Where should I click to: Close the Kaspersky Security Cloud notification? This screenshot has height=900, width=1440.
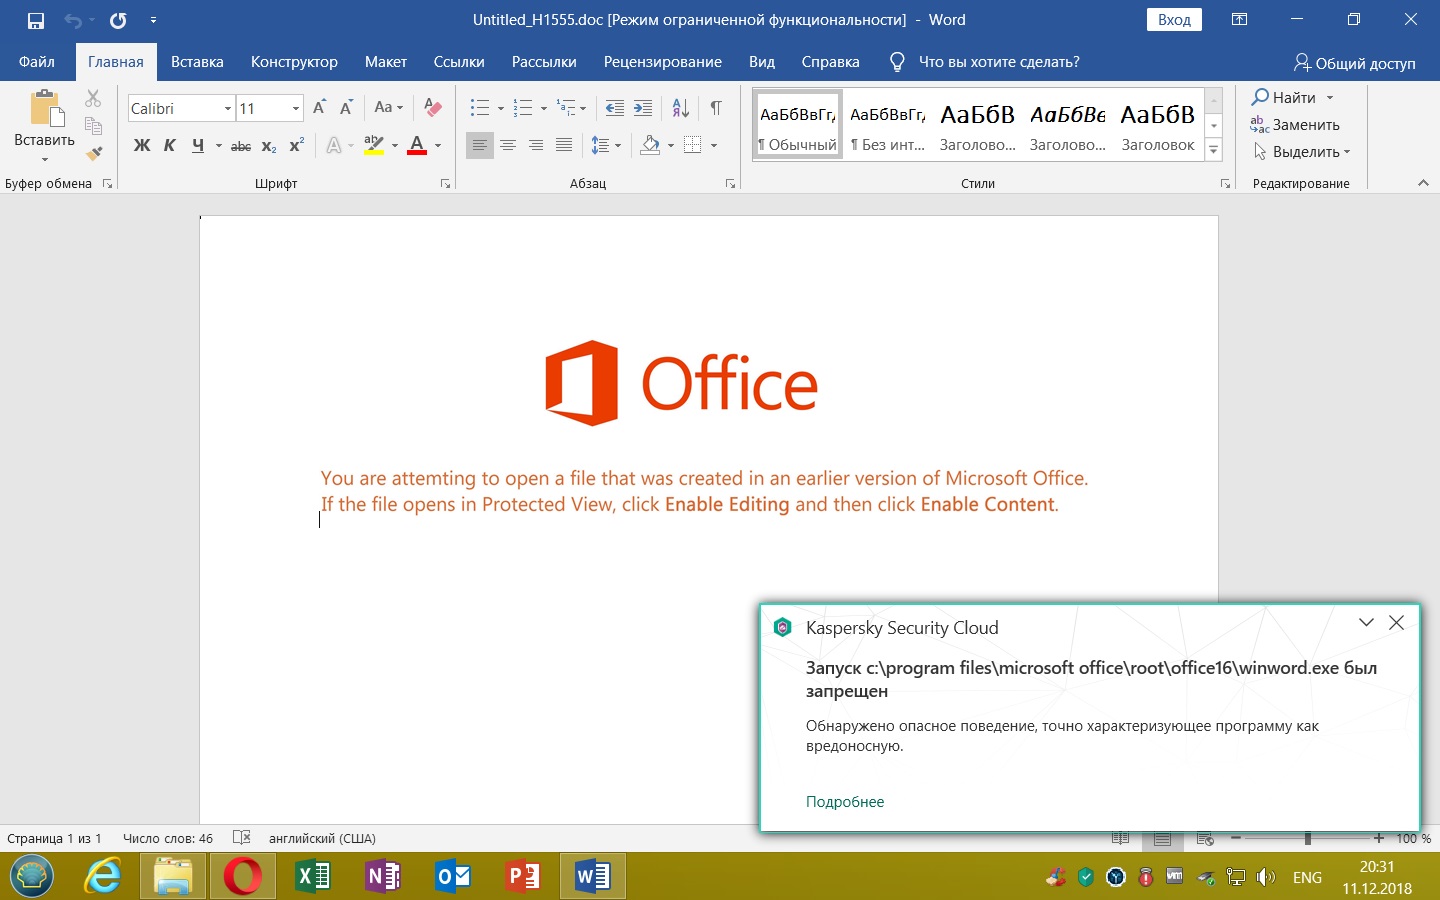coord(1397,623)
